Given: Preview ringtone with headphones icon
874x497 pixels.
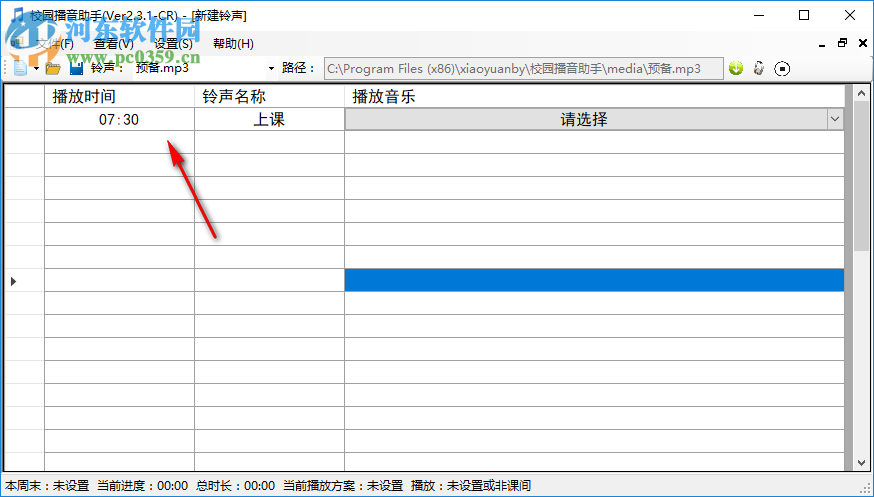Looking at the screenshot, I should coord(759,68).
